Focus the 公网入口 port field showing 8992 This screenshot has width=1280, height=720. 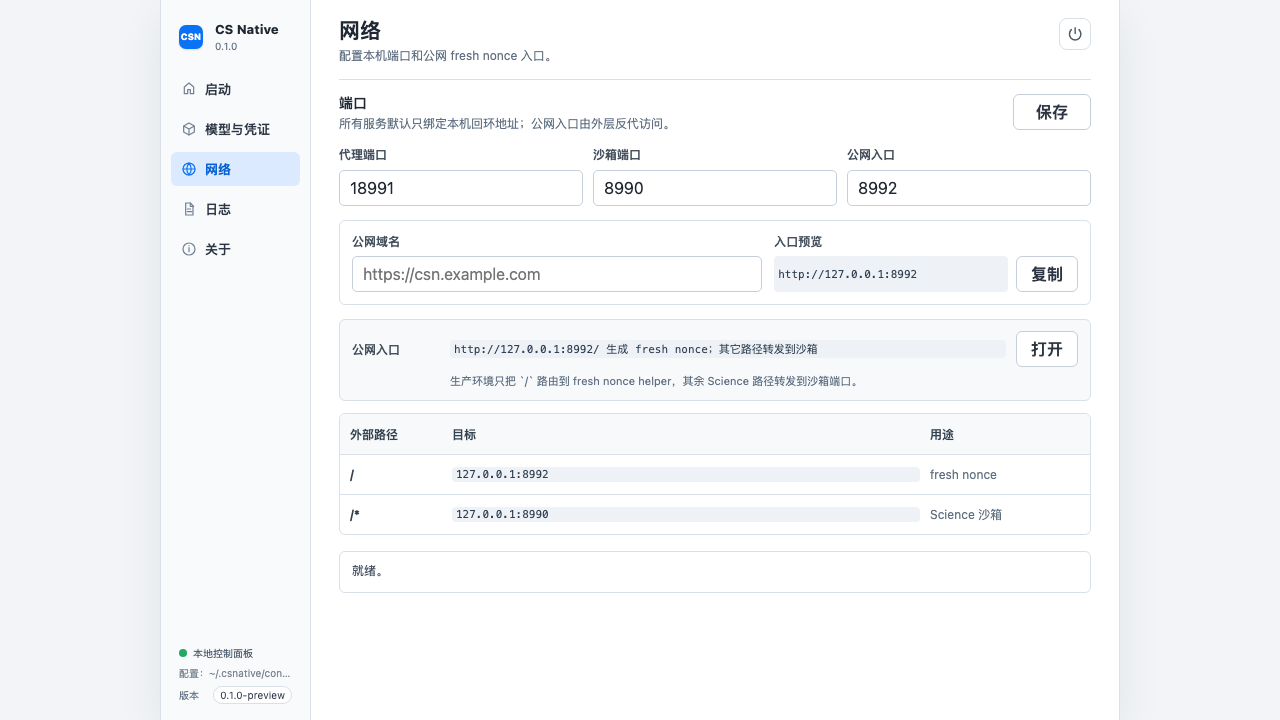click(969, 188)
